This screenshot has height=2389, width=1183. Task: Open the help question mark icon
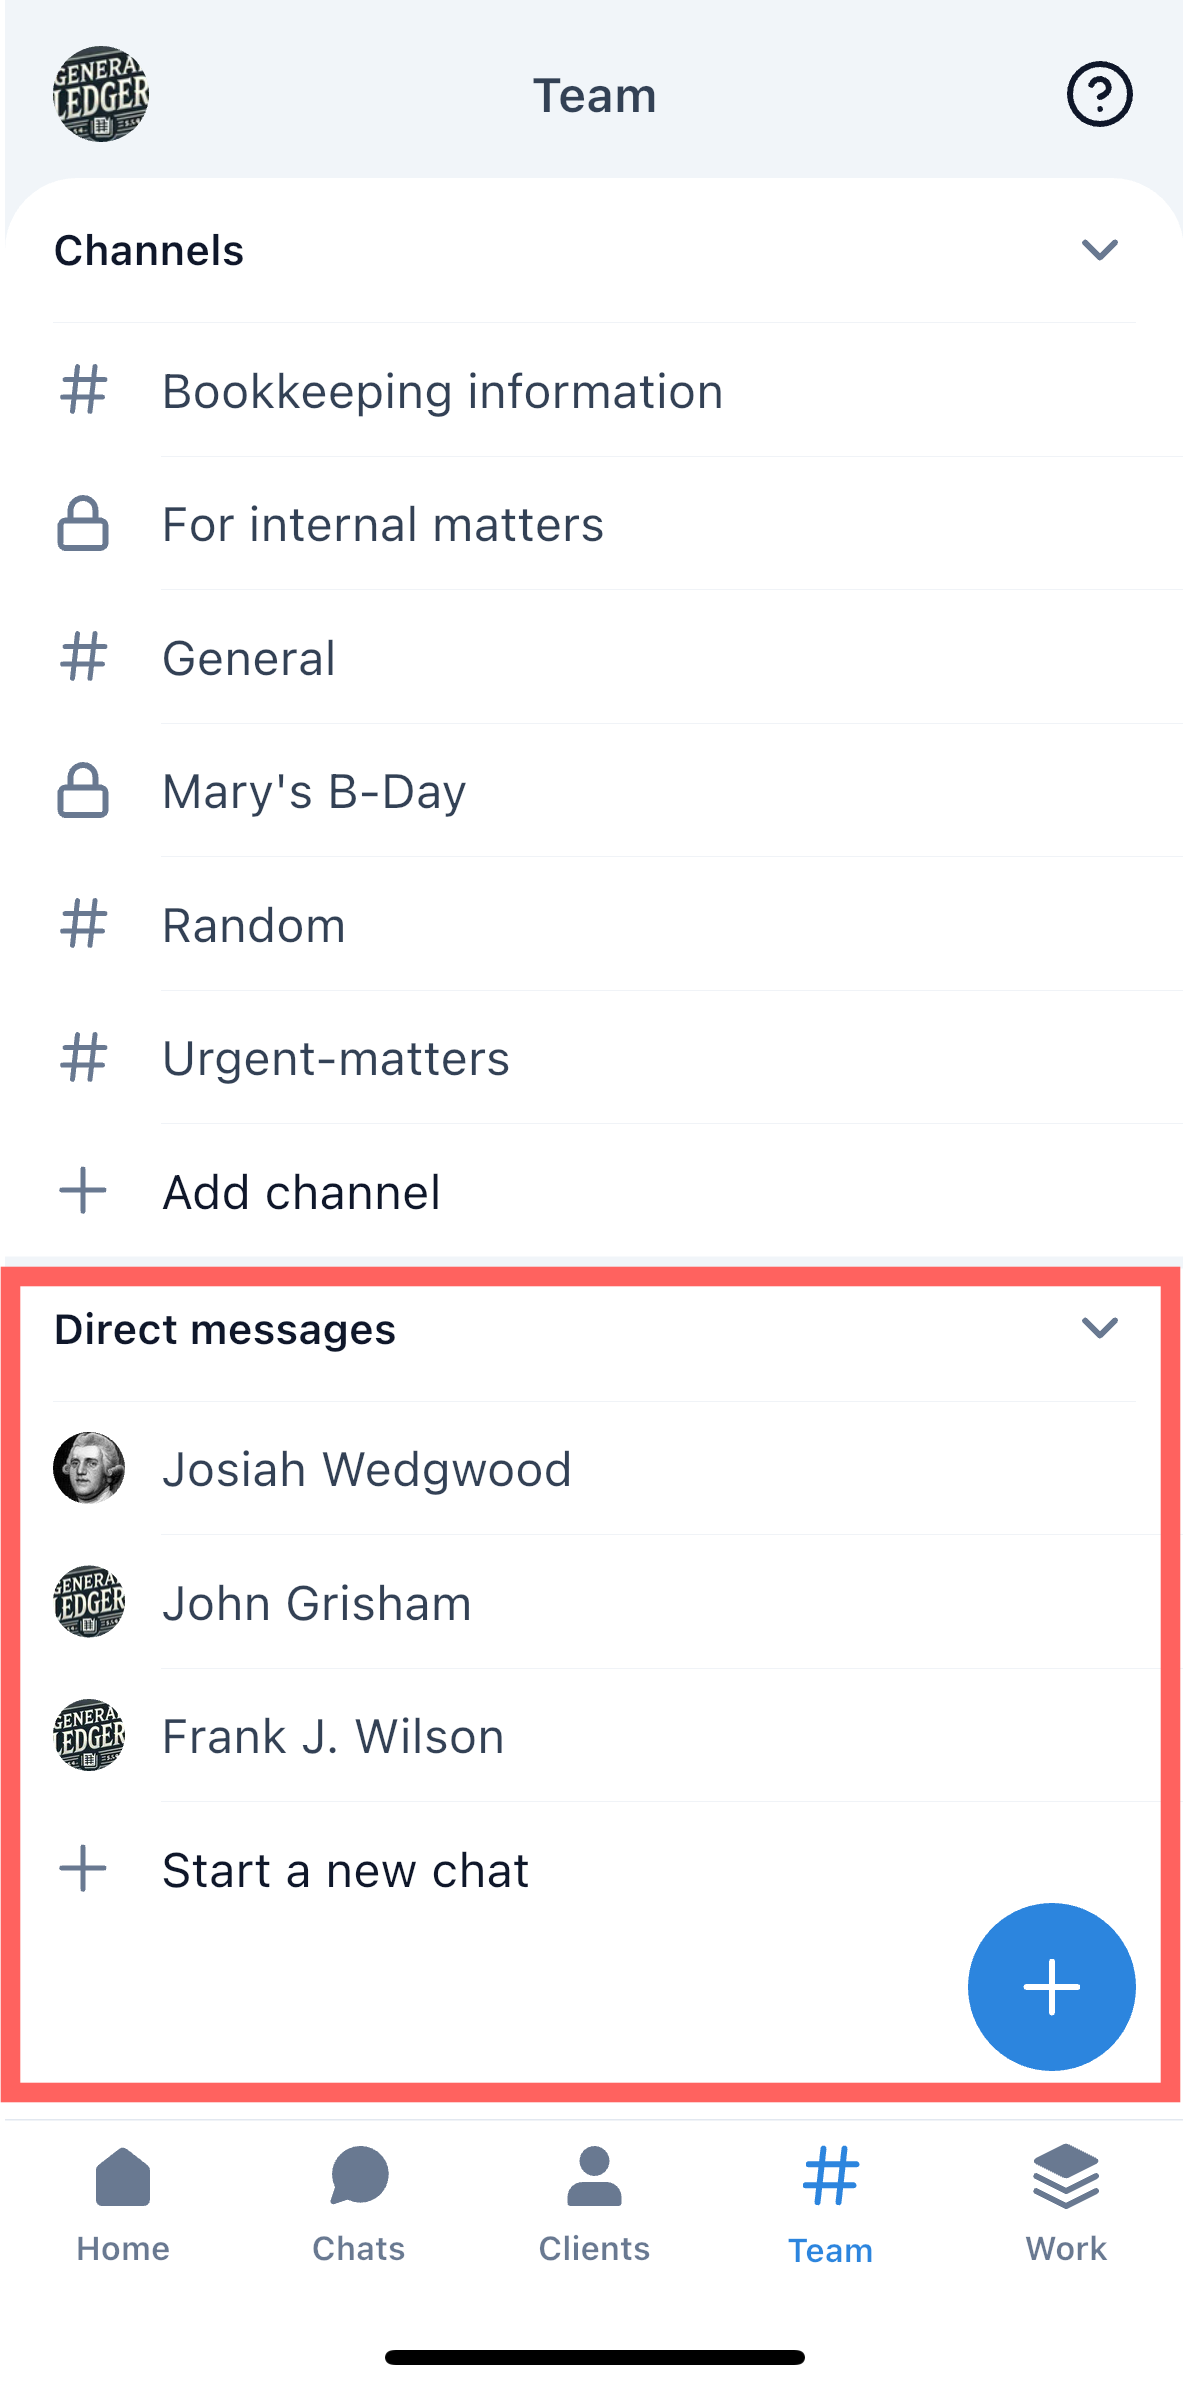pyautogui.click(x=1099, y=95)
